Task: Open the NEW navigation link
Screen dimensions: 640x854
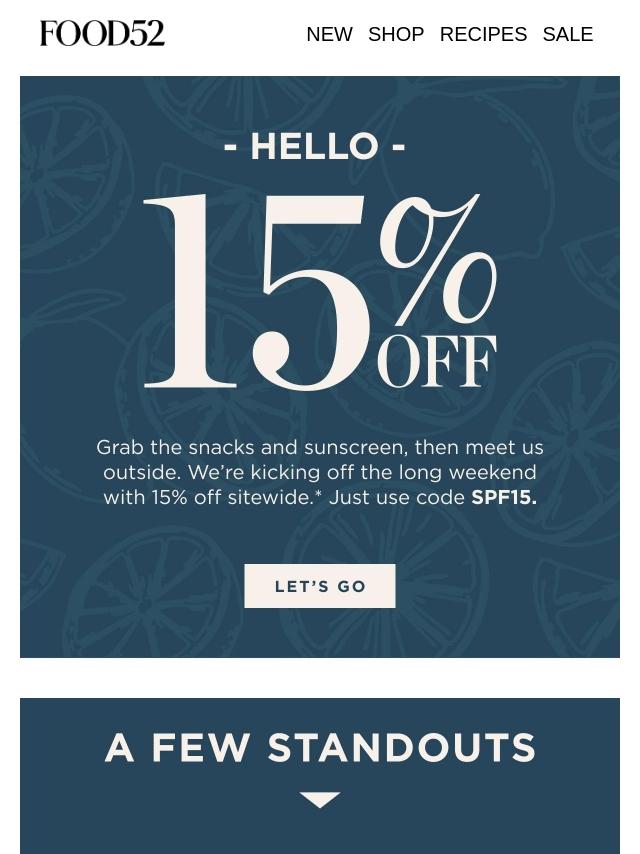Action: [330, 34]
